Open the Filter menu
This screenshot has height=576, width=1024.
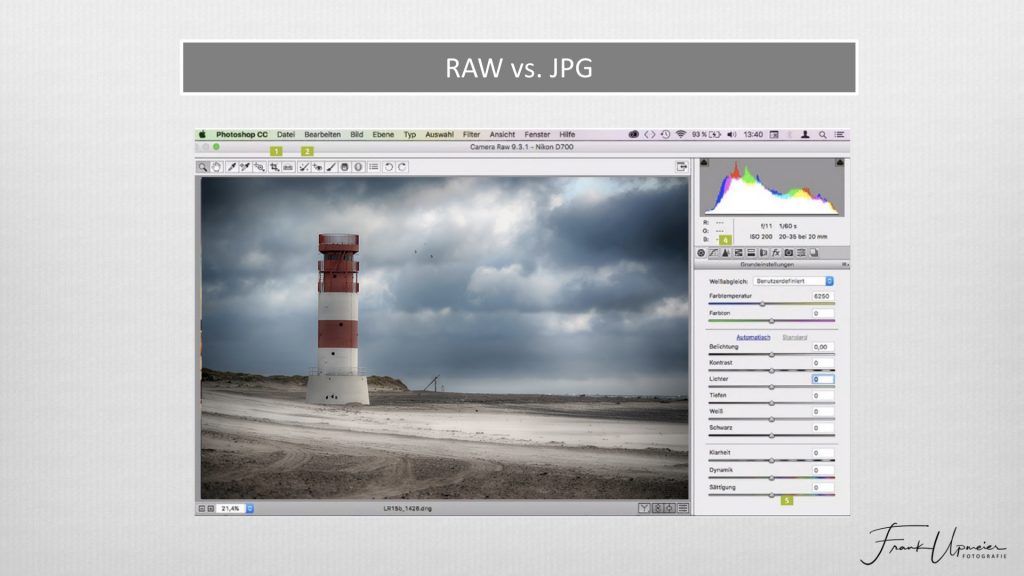click(472, 135)
